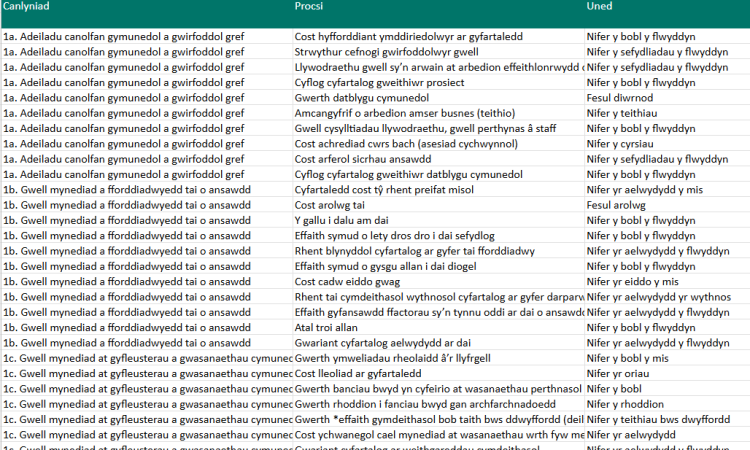Screen dimensions: 750x450
Task: Select cell 'Cost arferol sicrhau answadd'
Action: click(439, 159)
